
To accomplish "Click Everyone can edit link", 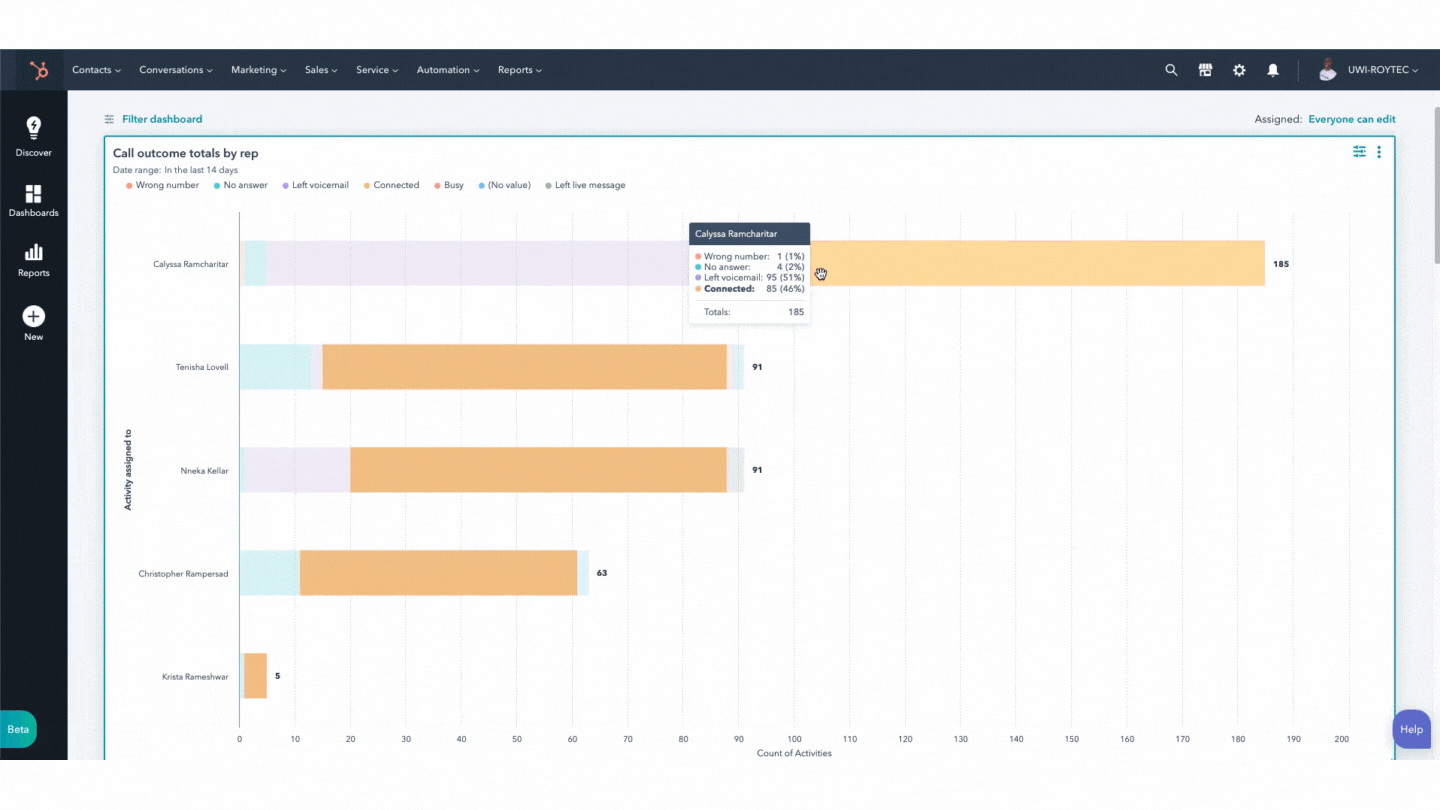I will 1351,119.
